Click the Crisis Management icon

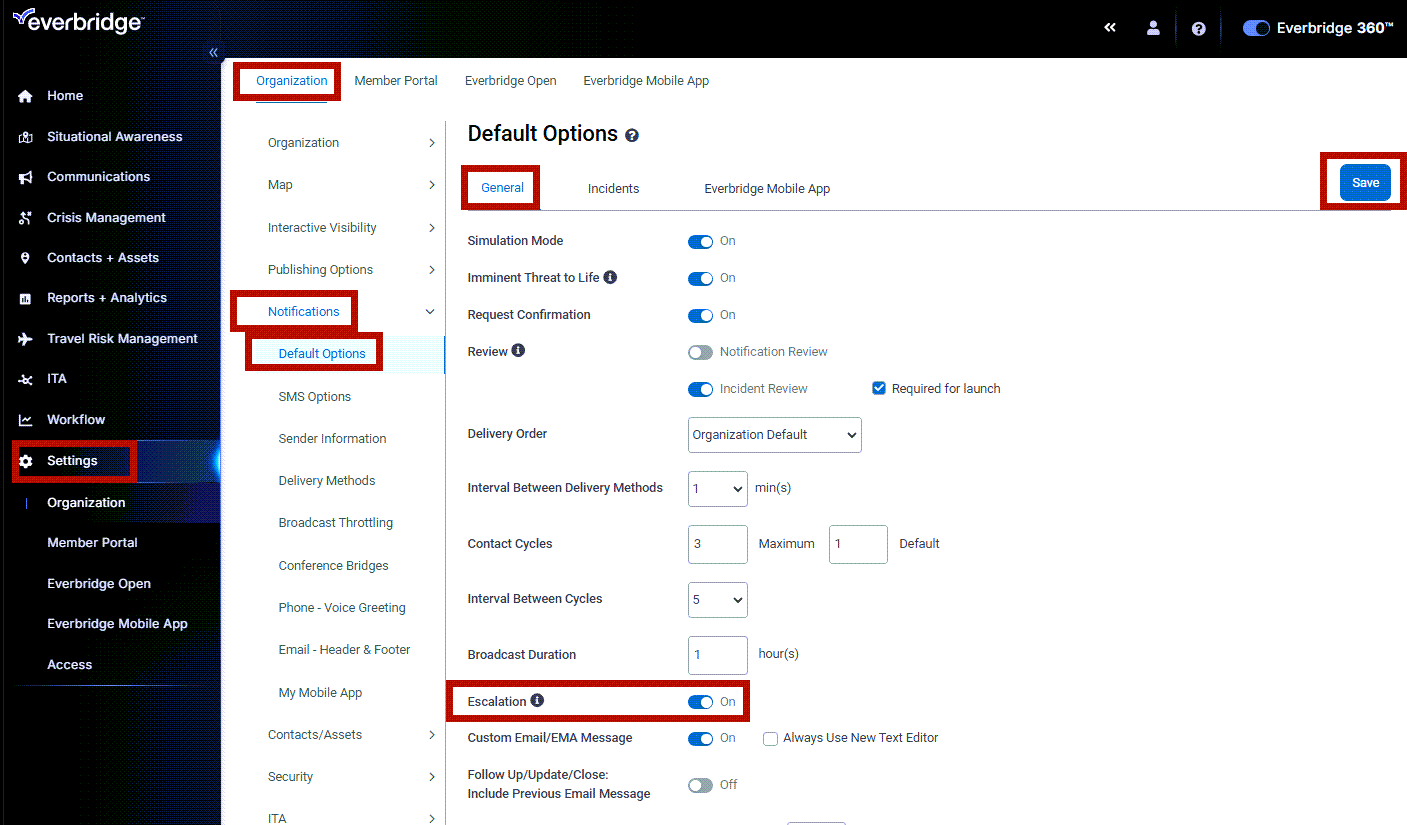(26, 218)
